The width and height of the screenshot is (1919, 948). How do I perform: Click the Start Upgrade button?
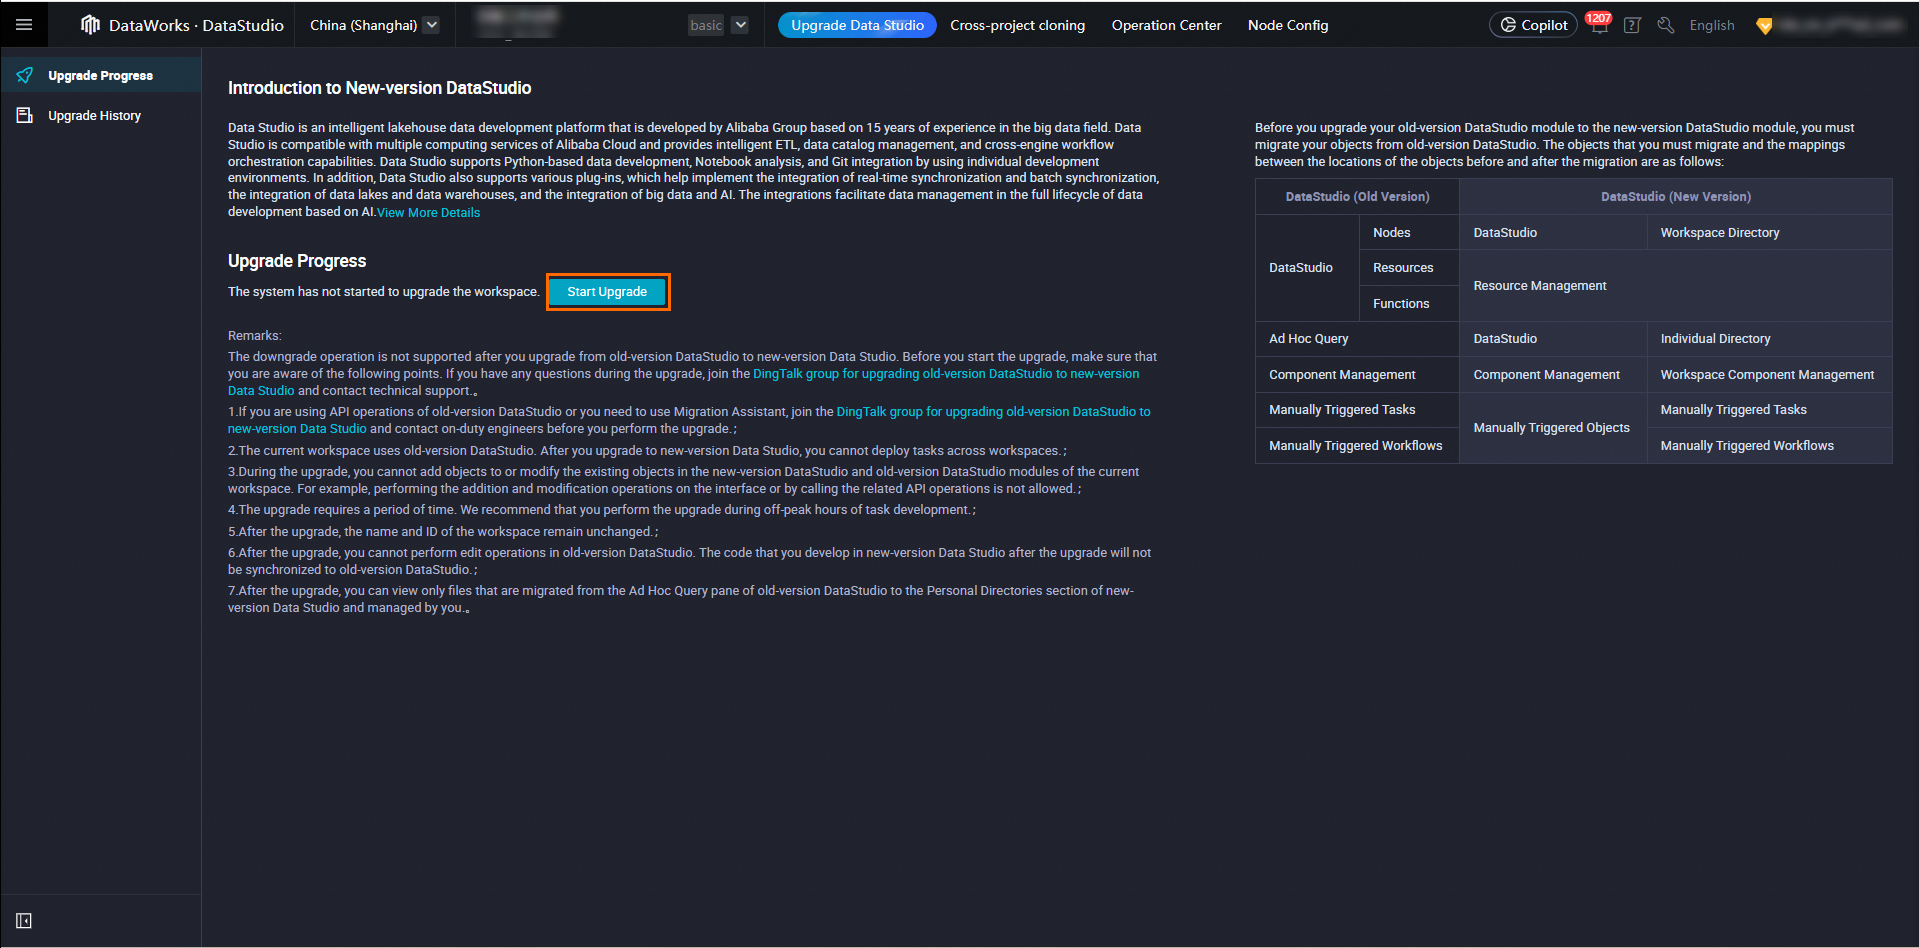pos(607,292)
